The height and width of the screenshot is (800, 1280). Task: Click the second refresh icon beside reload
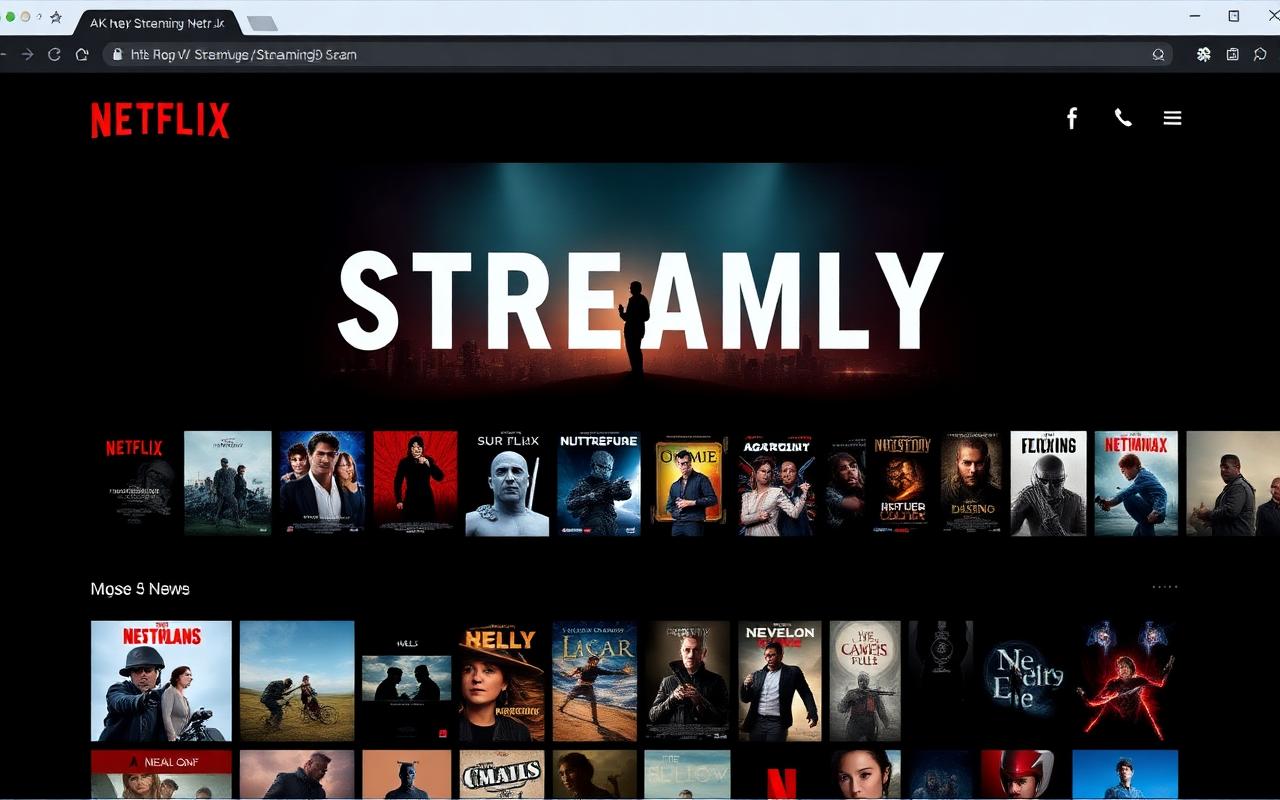pos(82,55)
